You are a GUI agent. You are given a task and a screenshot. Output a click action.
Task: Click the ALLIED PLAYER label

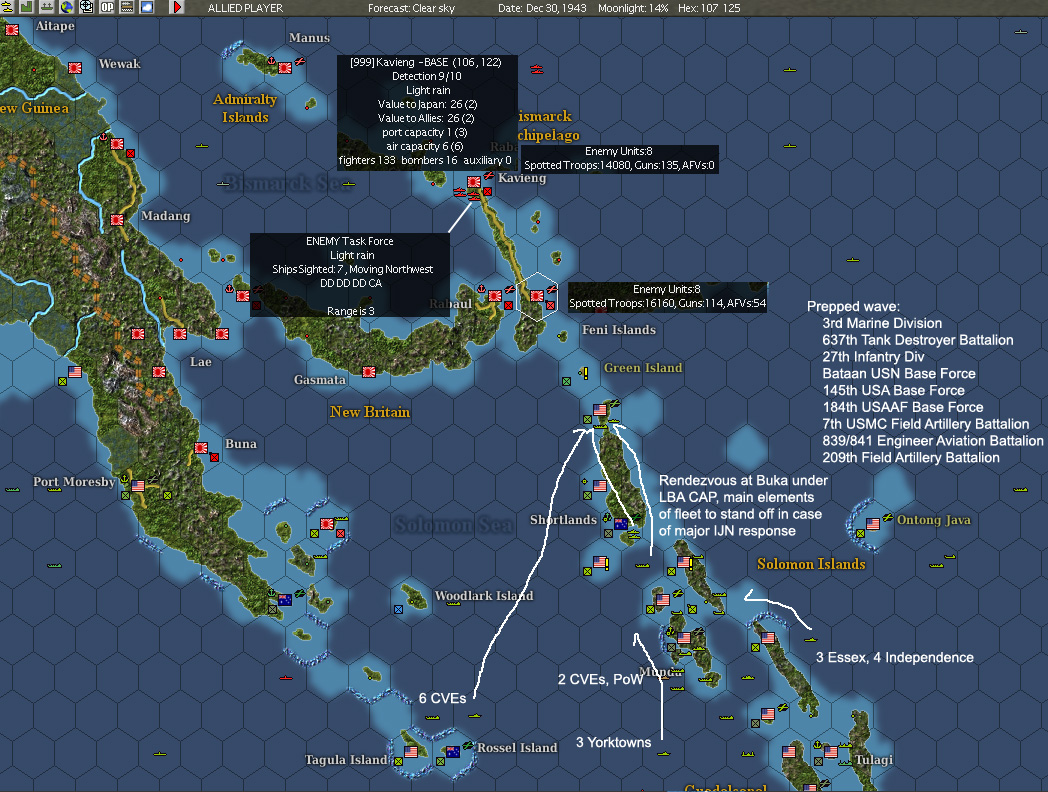245,8
